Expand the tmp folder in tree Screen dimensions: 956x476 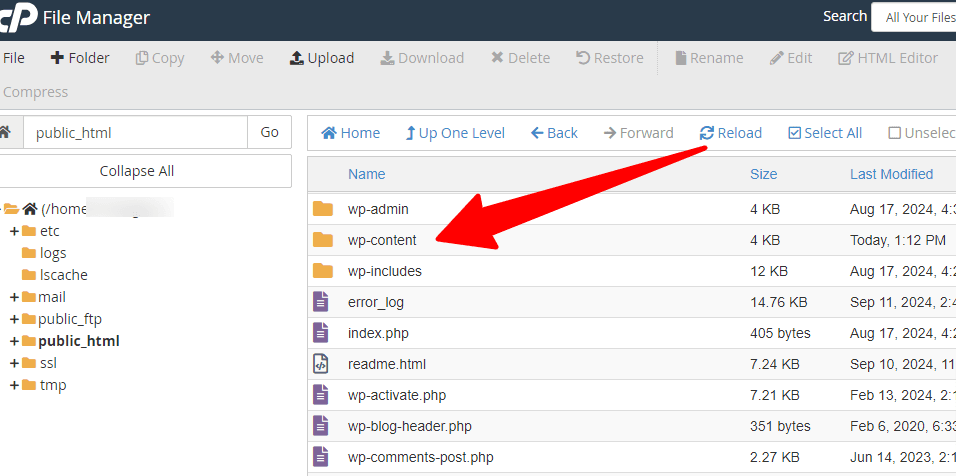pyautogui.click(x=14, y=385)
